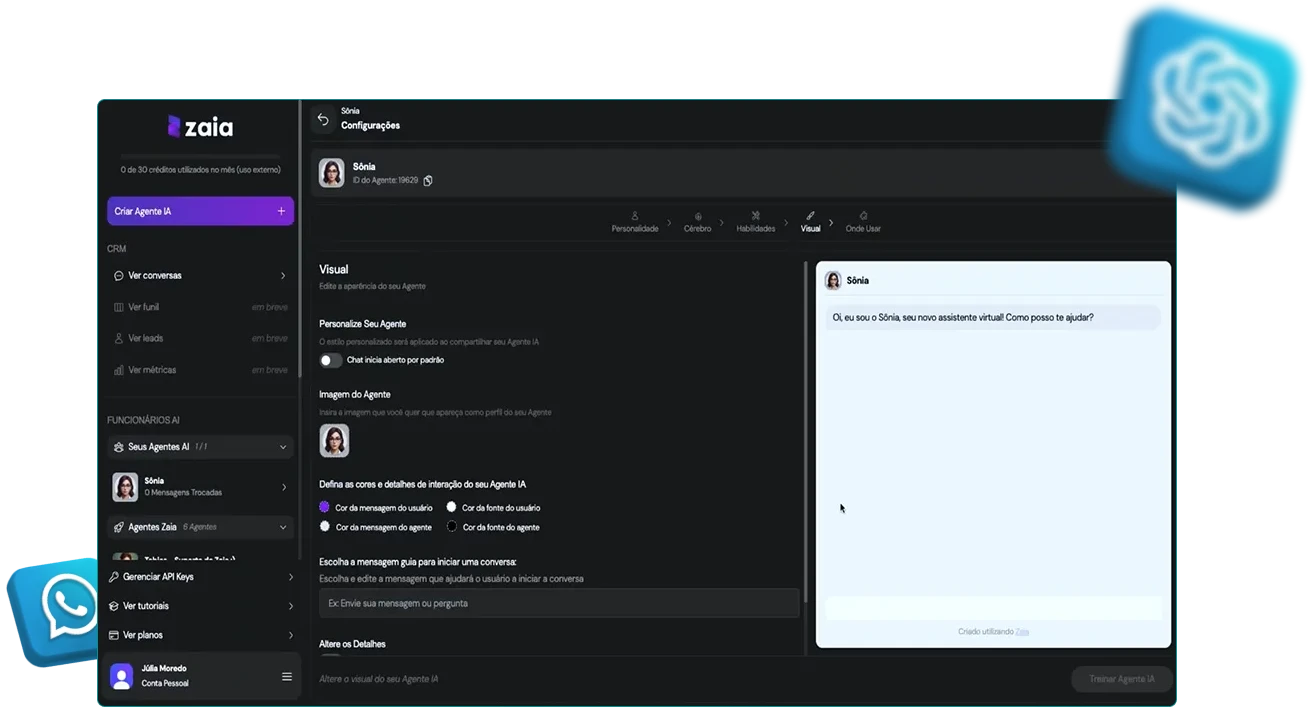Pick the Cor da fonte do agente color
This screenshot has height=707, width=1308.
(x=451, y=526)
